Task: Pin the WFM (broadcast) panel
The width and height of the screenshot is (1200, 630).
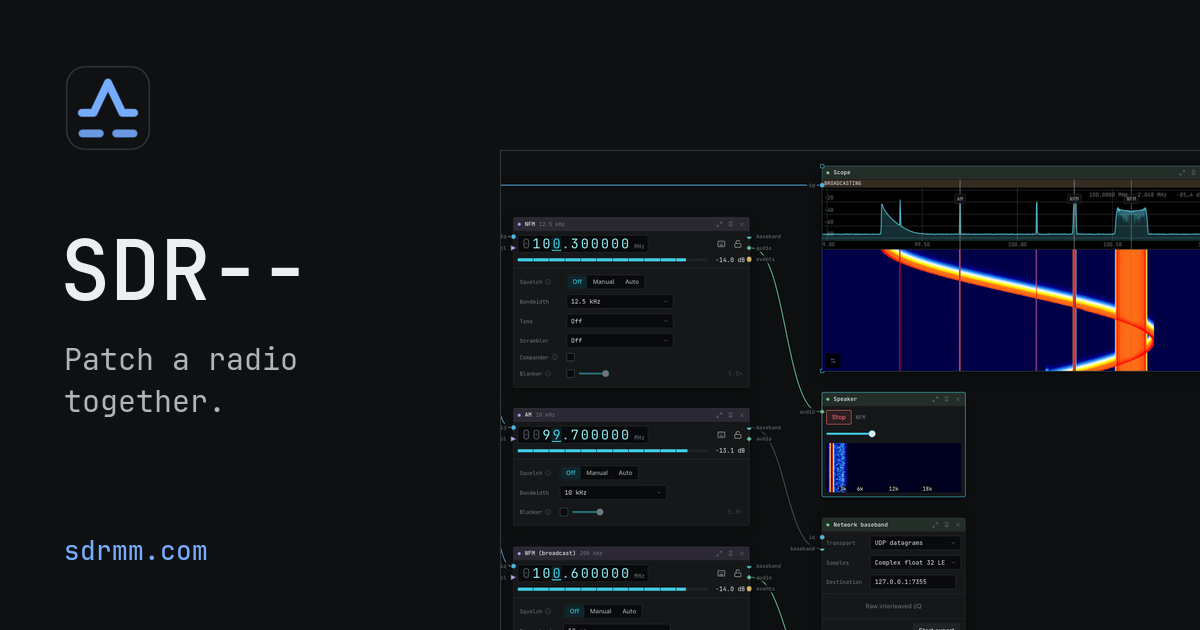Action: pyautogui.click(x=730, y=553)
